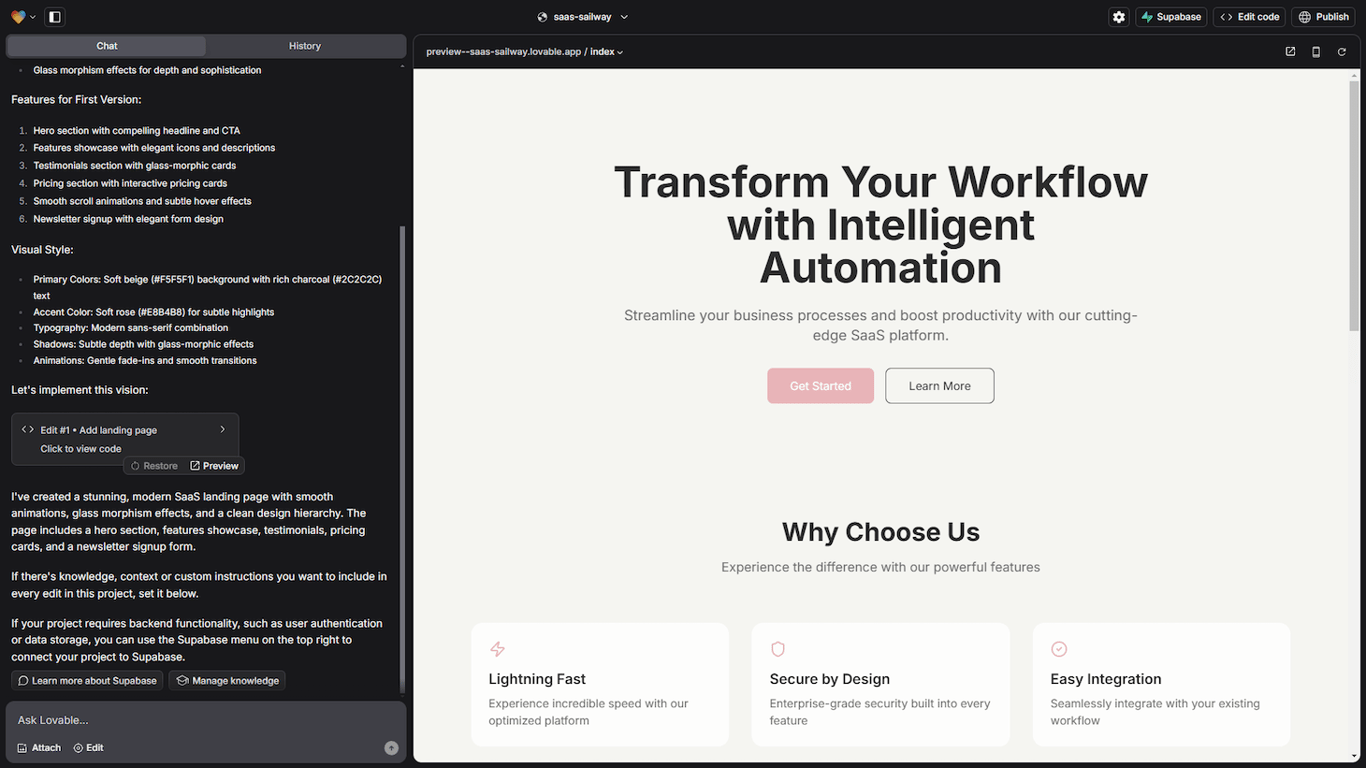
Task: Click the Easy Integration checkmark icon
Action: (x=1059, y=650)
